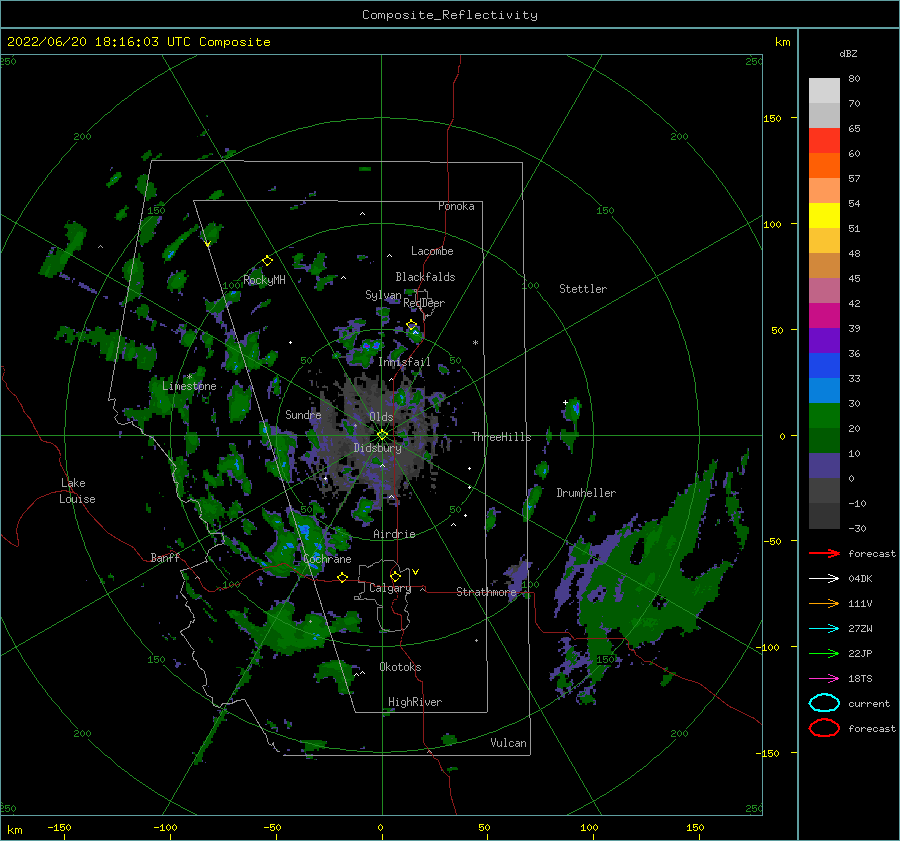Click the Olds label
Screen dimensions: 900x841
tap(381, 417)
